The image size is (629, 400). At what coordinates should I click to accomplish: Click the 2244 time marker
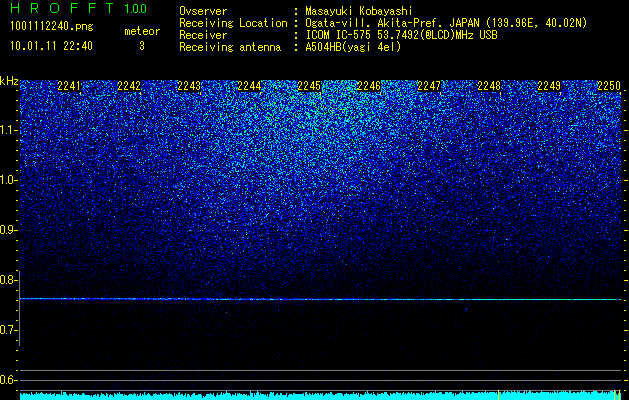[x=249, y=86]
